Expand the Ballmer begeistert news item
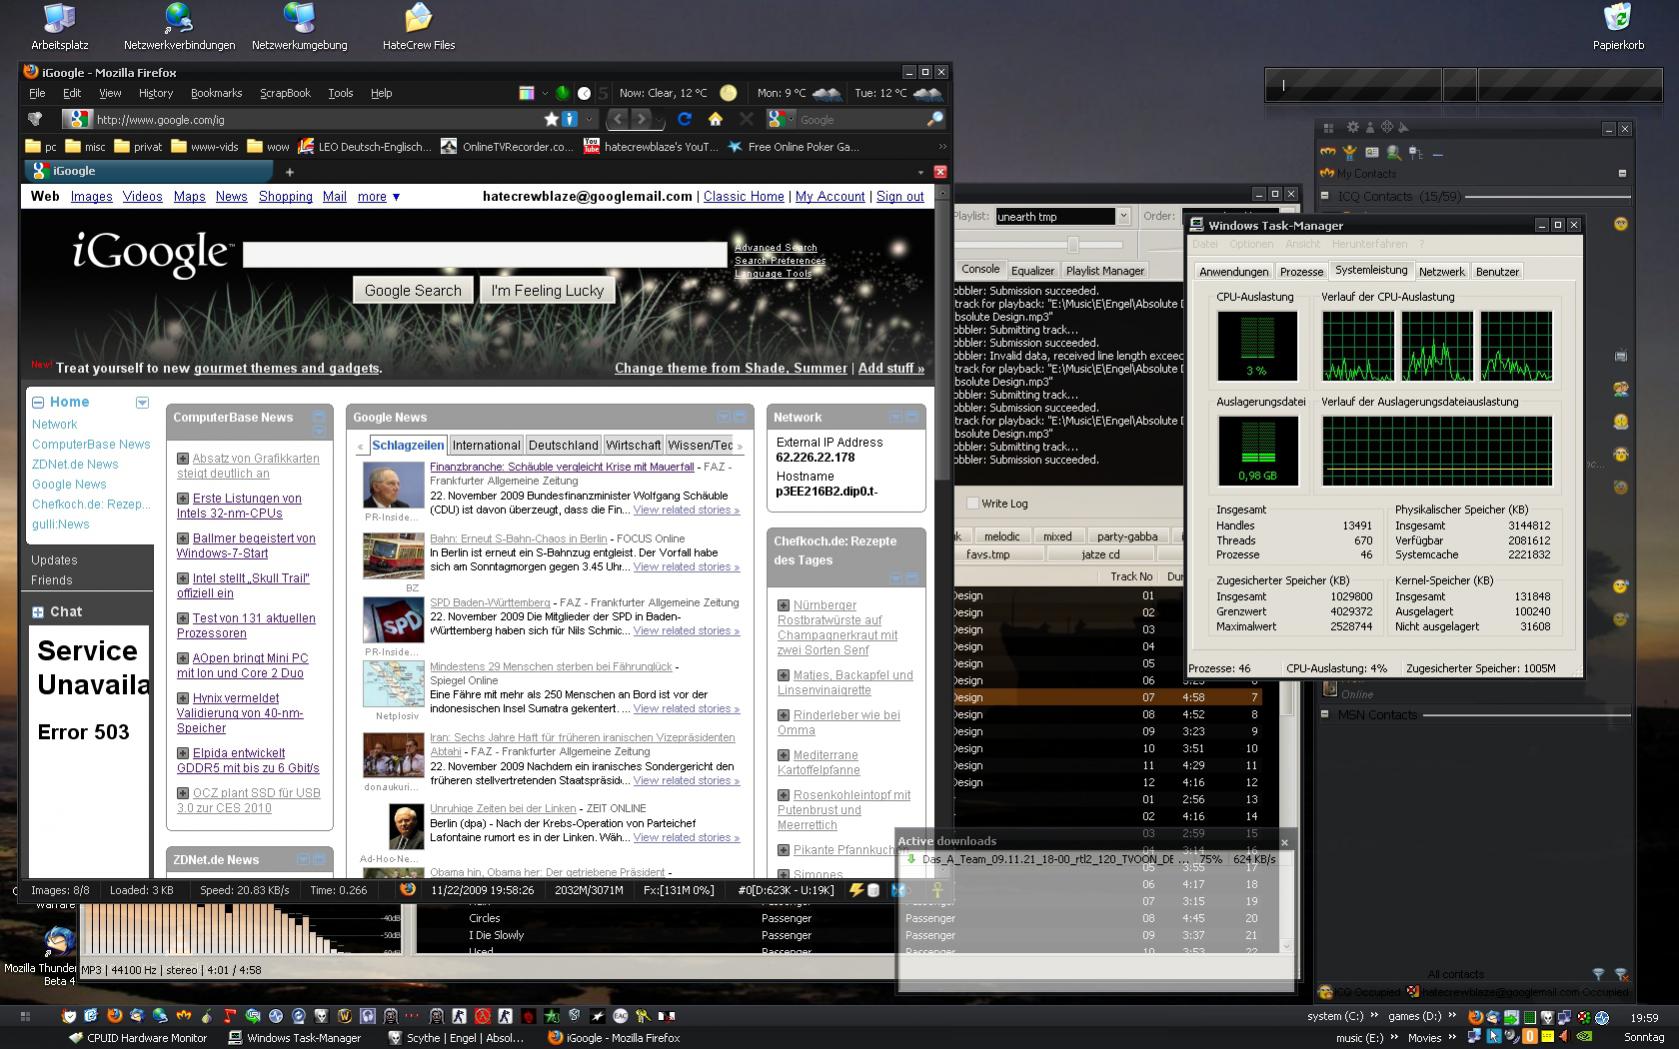Image resolution: width=1679 pixels, height=1049 pixels. click(183, 539)
